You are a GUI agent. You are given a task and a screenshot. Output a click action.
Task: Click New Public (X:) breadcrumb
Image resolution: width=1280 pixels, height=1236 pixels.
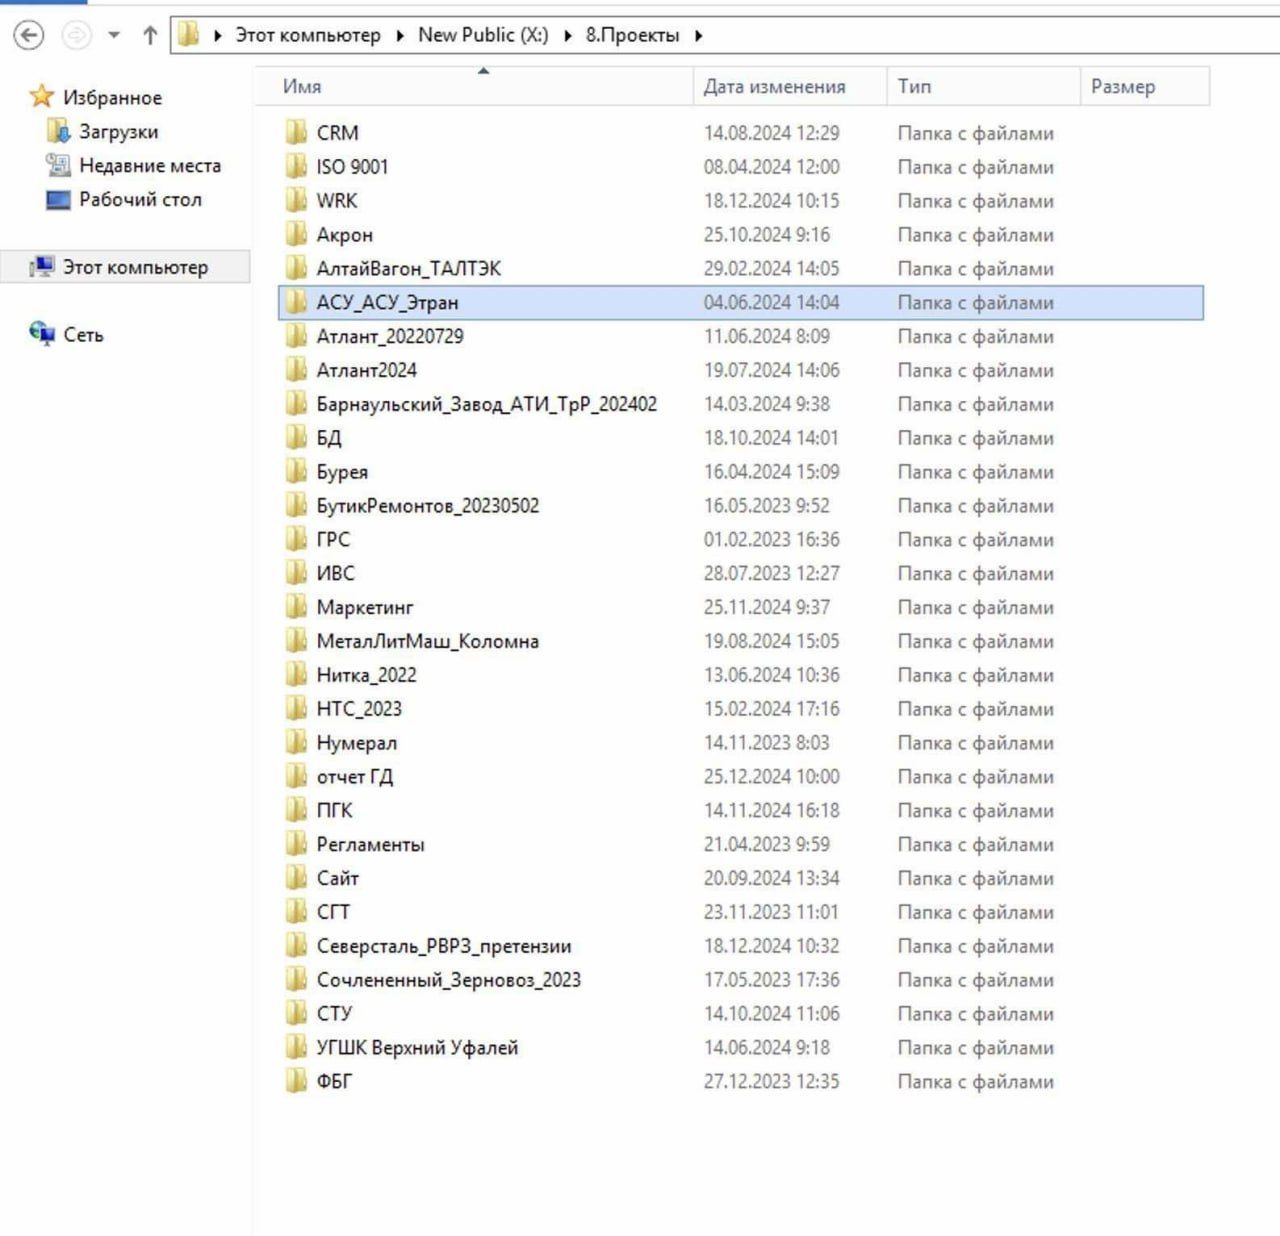(483, 35)
